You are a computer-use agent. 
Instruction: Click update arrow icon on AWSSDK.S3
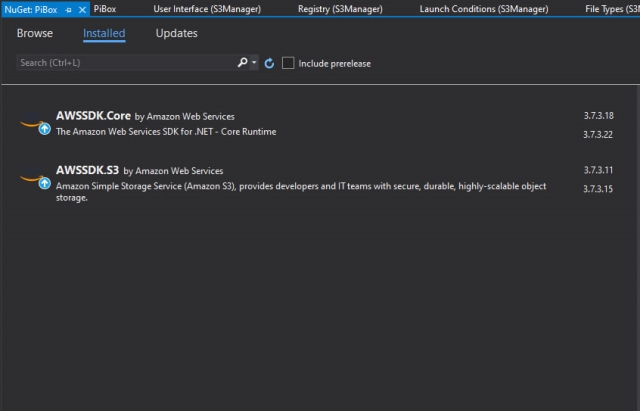click(x=44, y=184)
